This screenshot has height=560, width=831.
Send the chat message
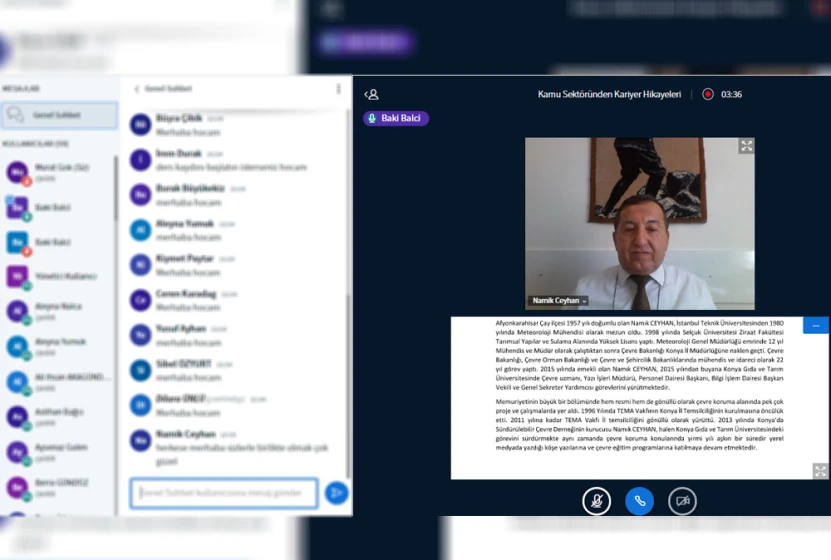click(336, 493)
